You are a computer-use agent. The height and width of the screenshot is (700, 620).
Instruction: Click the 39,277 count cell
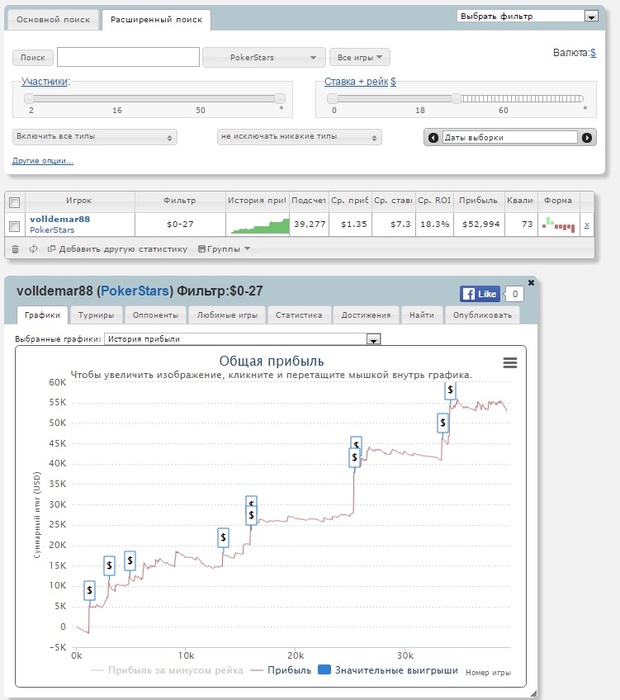[309, 224]
